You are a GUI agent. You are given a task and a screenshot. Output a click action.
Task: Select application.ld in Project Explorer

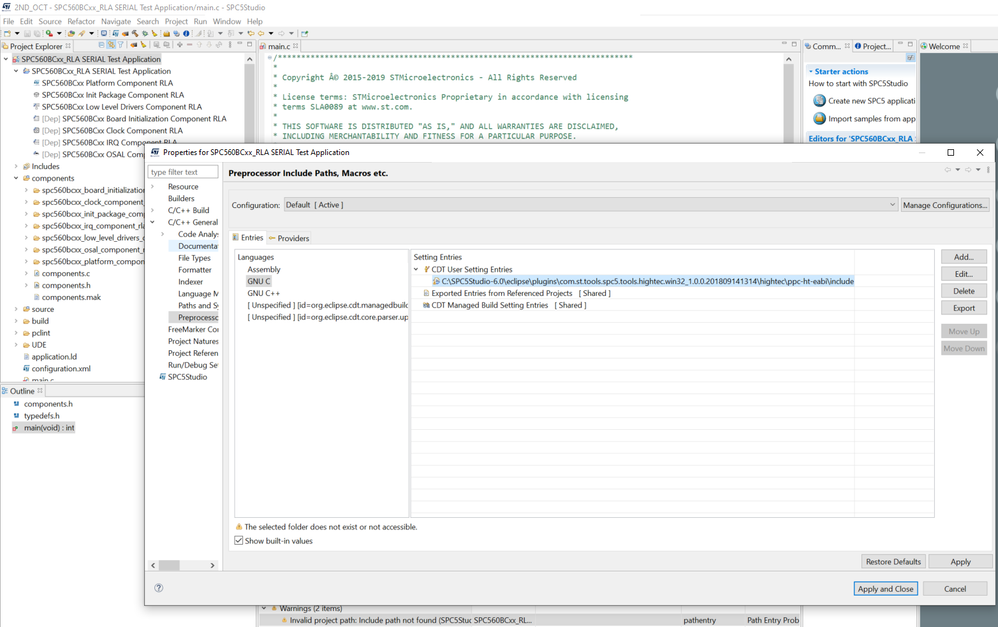point(54,356)
